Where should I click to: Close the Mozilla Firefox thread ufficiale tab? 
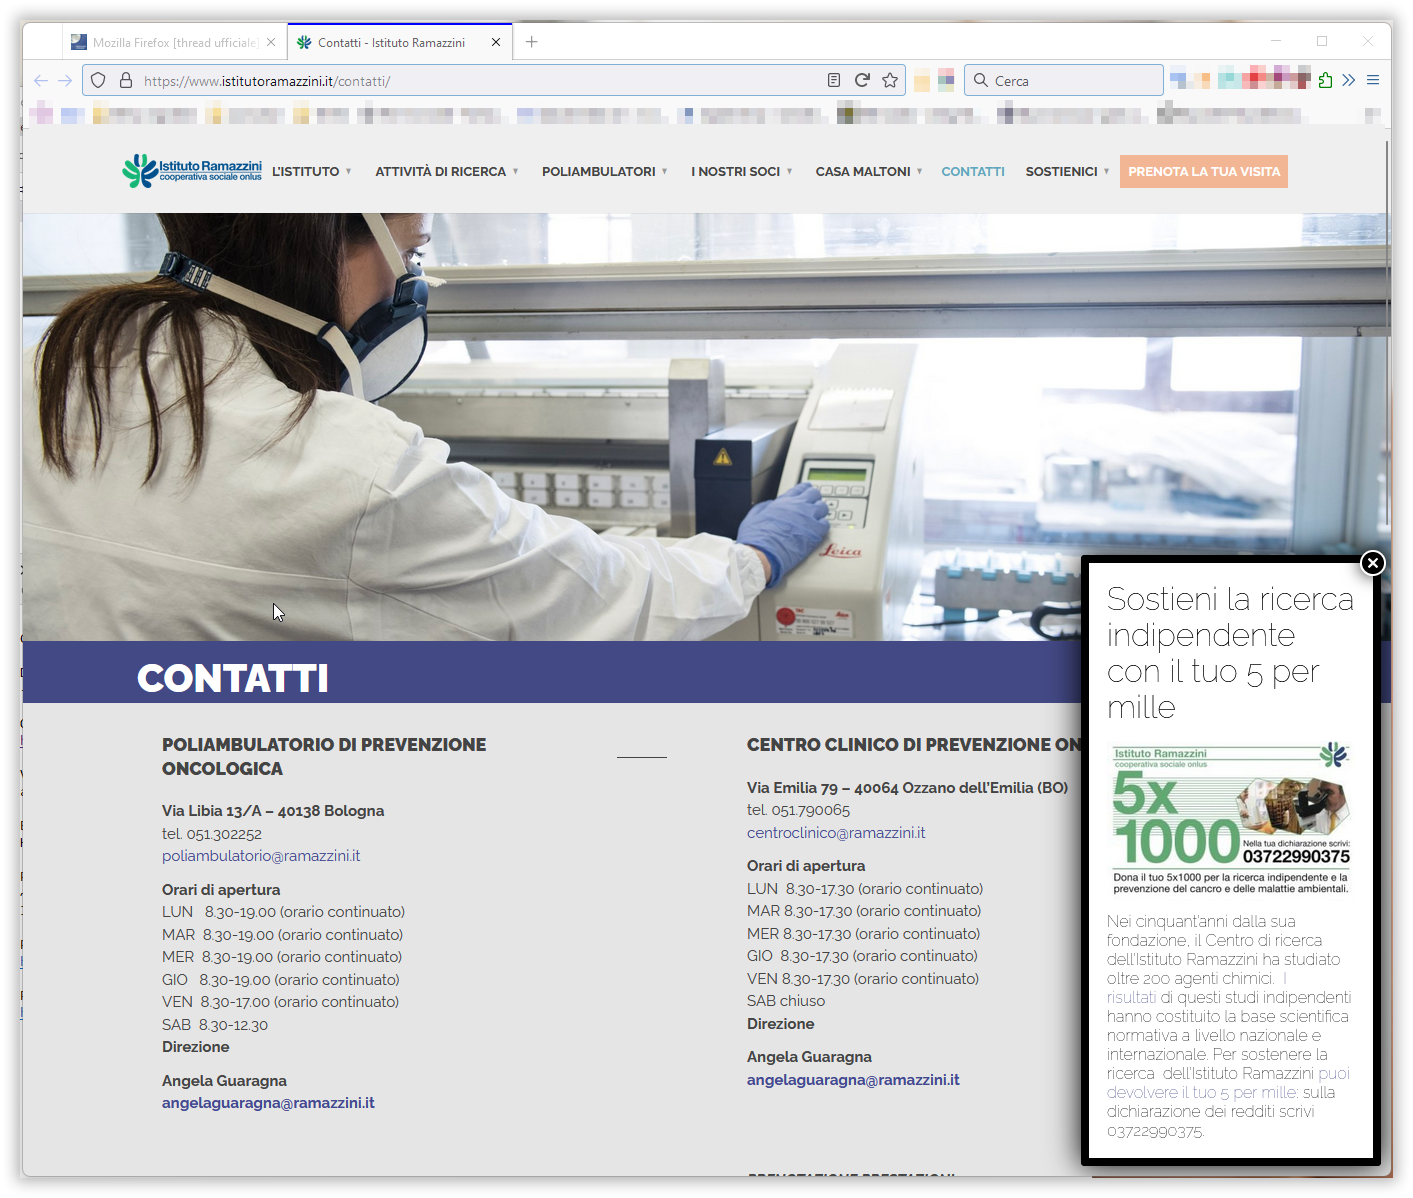pos(271,43)
